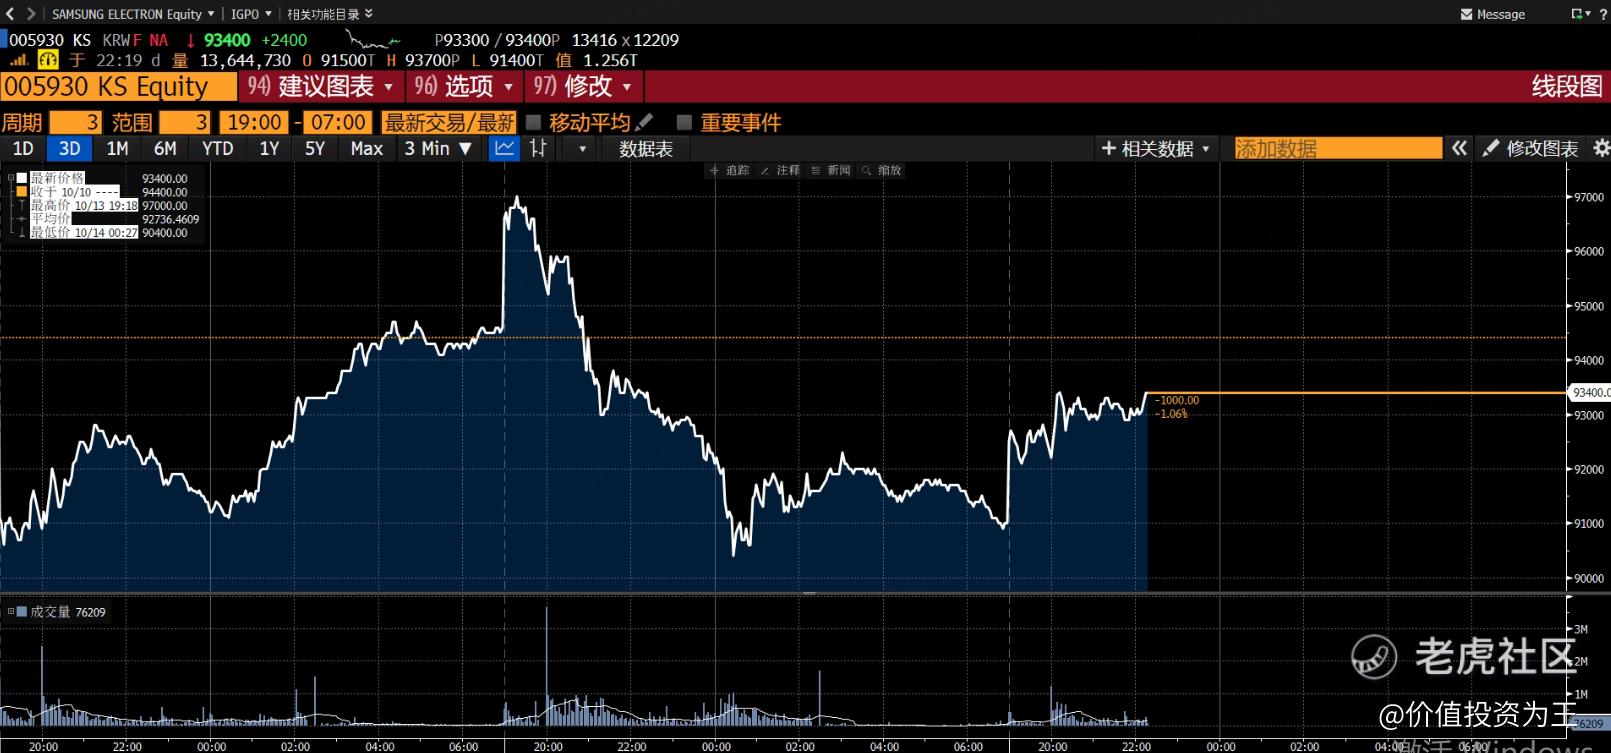
Task: Open help question mark icon
Action: [1603, 14]
